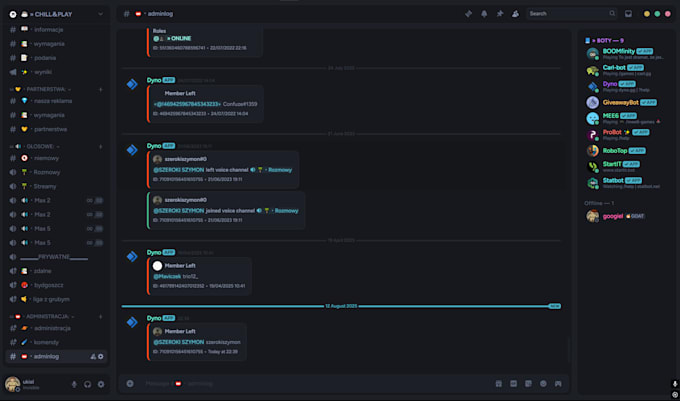
Task: Click Dyno in the member list
Action: (625, 87)
